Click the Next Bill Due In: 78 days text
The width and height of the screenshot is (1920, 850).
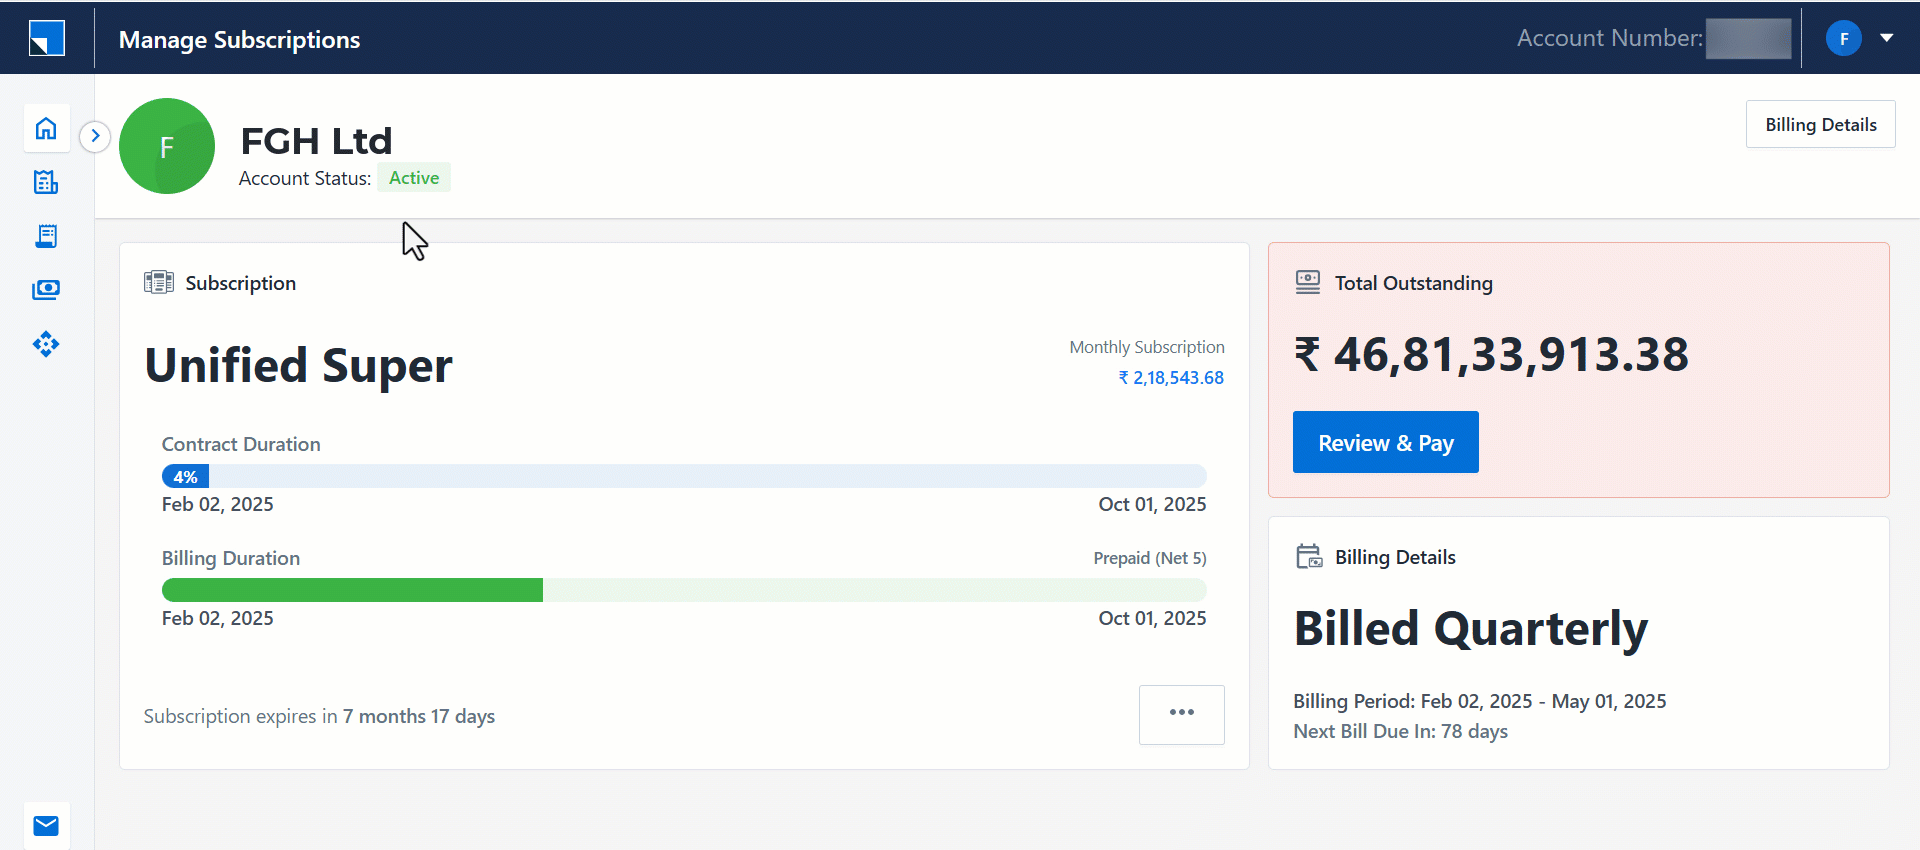point(1400,731)
